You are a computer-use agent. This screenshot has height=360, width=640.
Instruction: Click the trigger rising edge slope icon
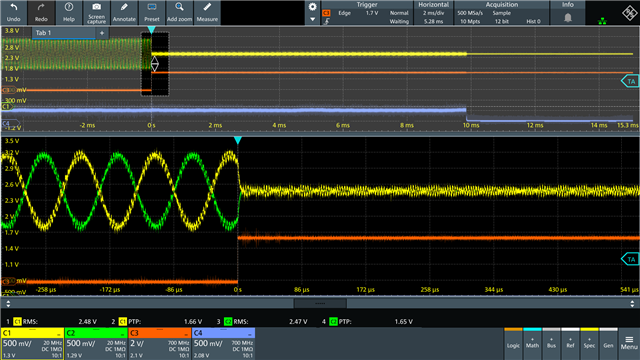[x=327, y=21]
